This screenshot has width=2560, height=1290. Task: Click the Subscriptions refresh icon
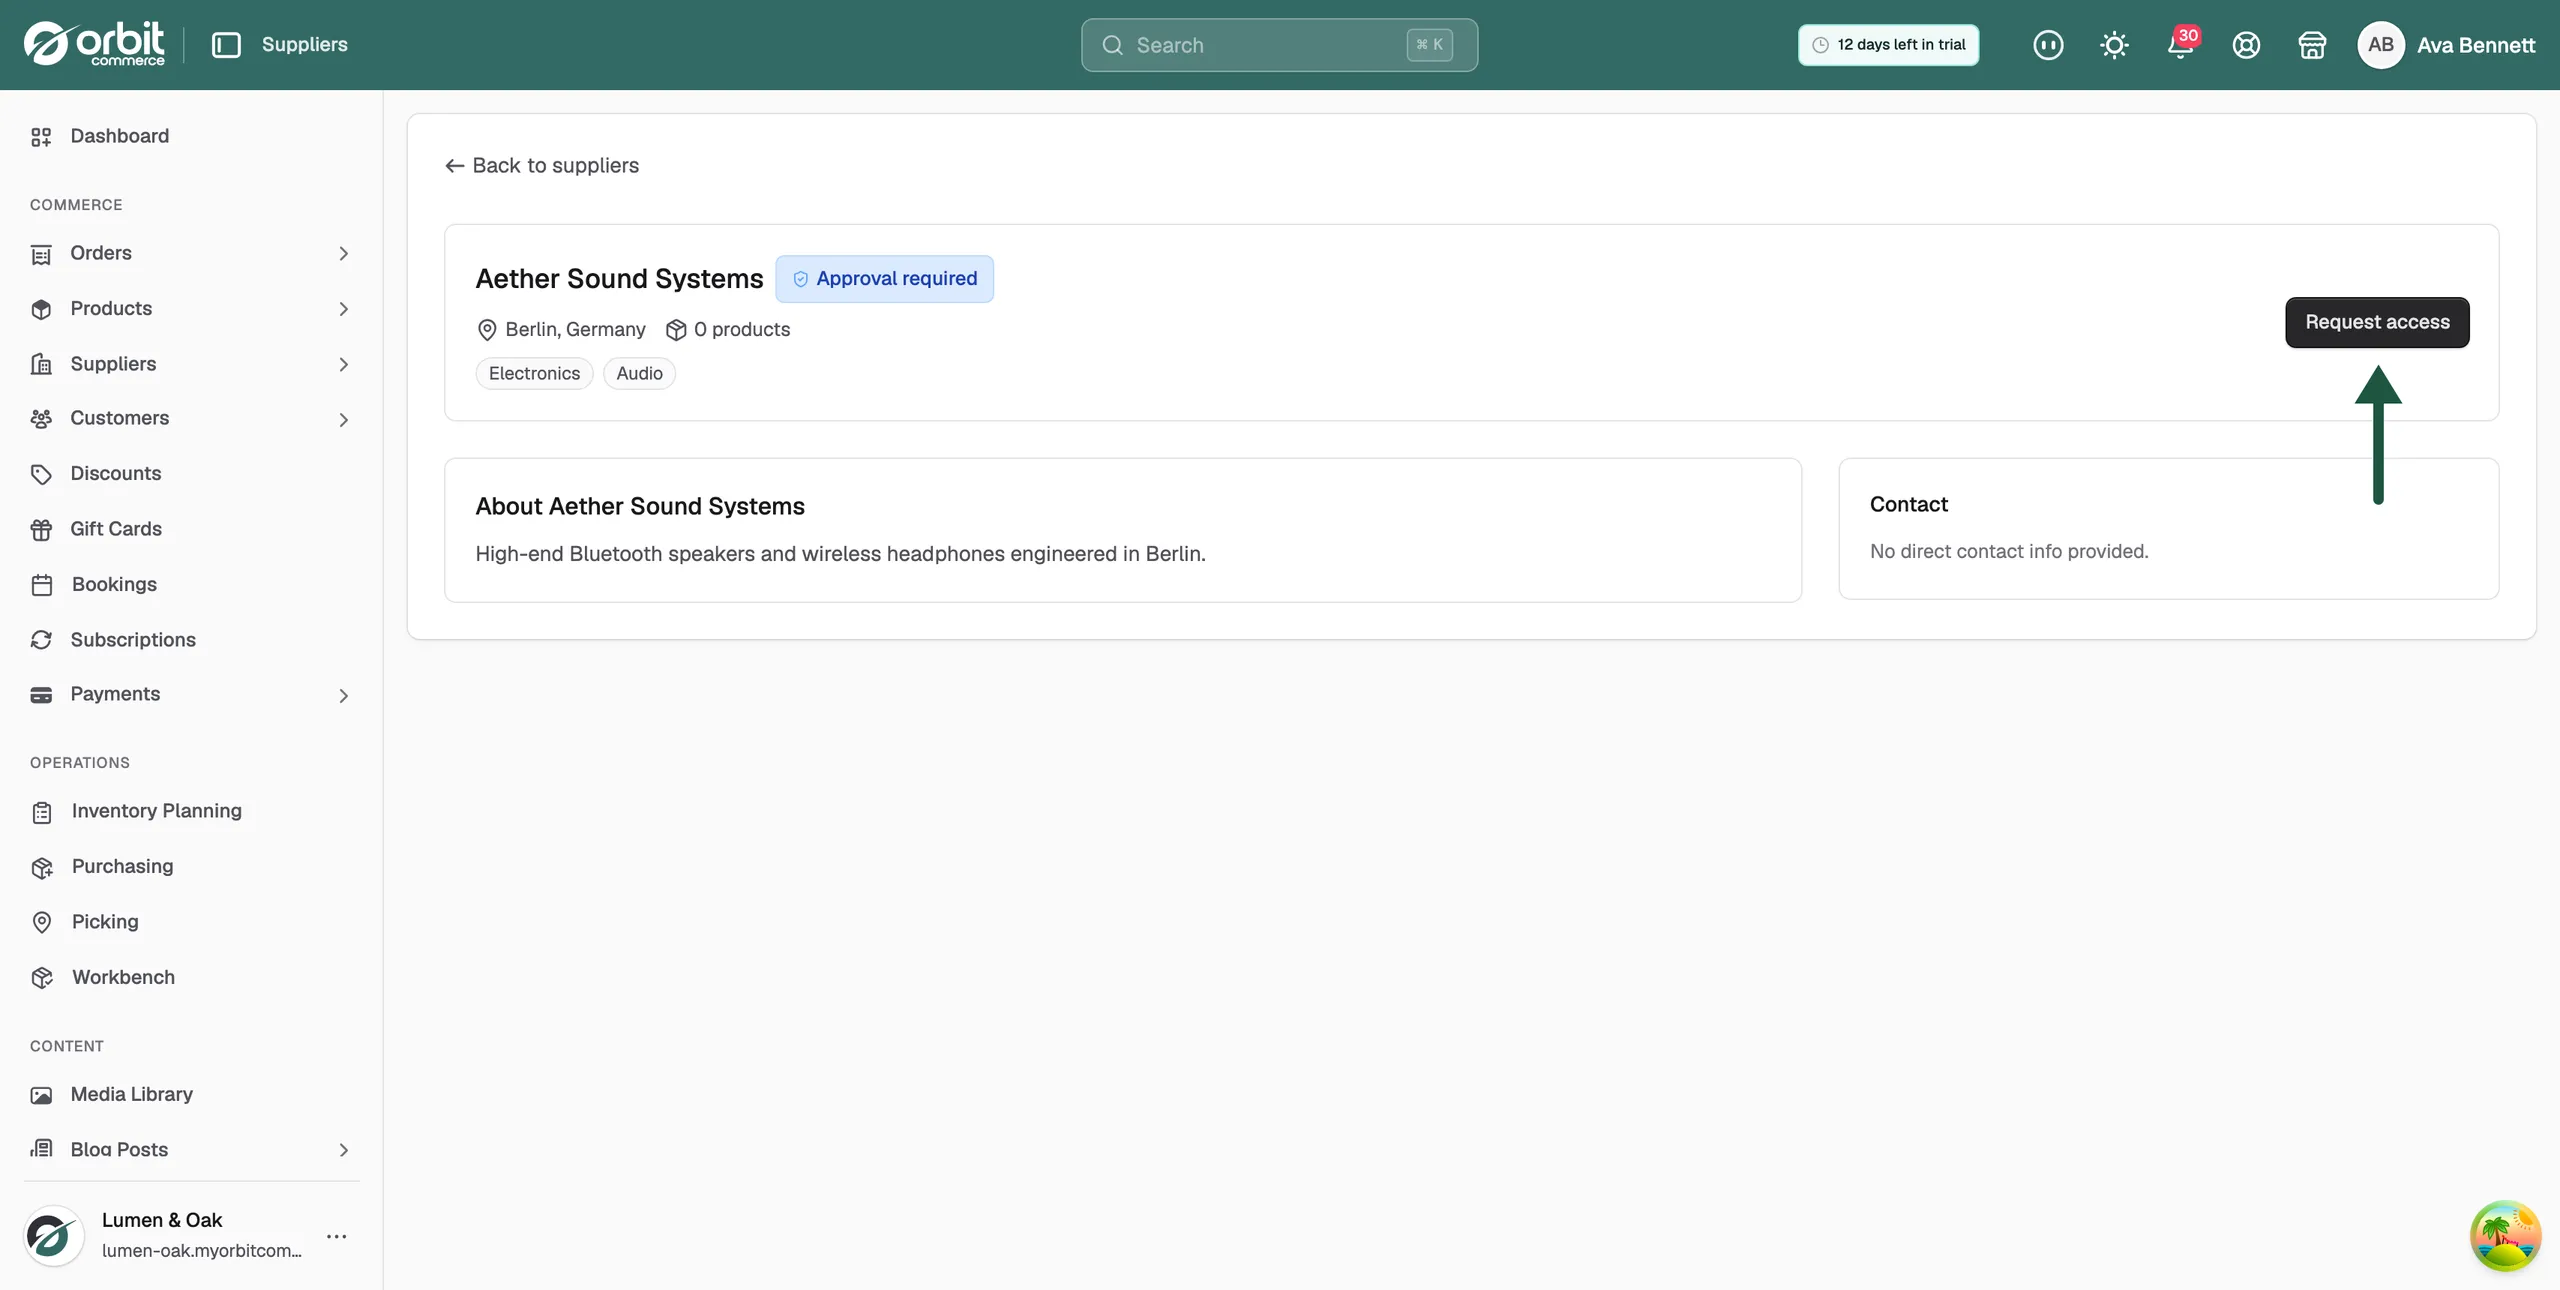(x=41, y=640)
